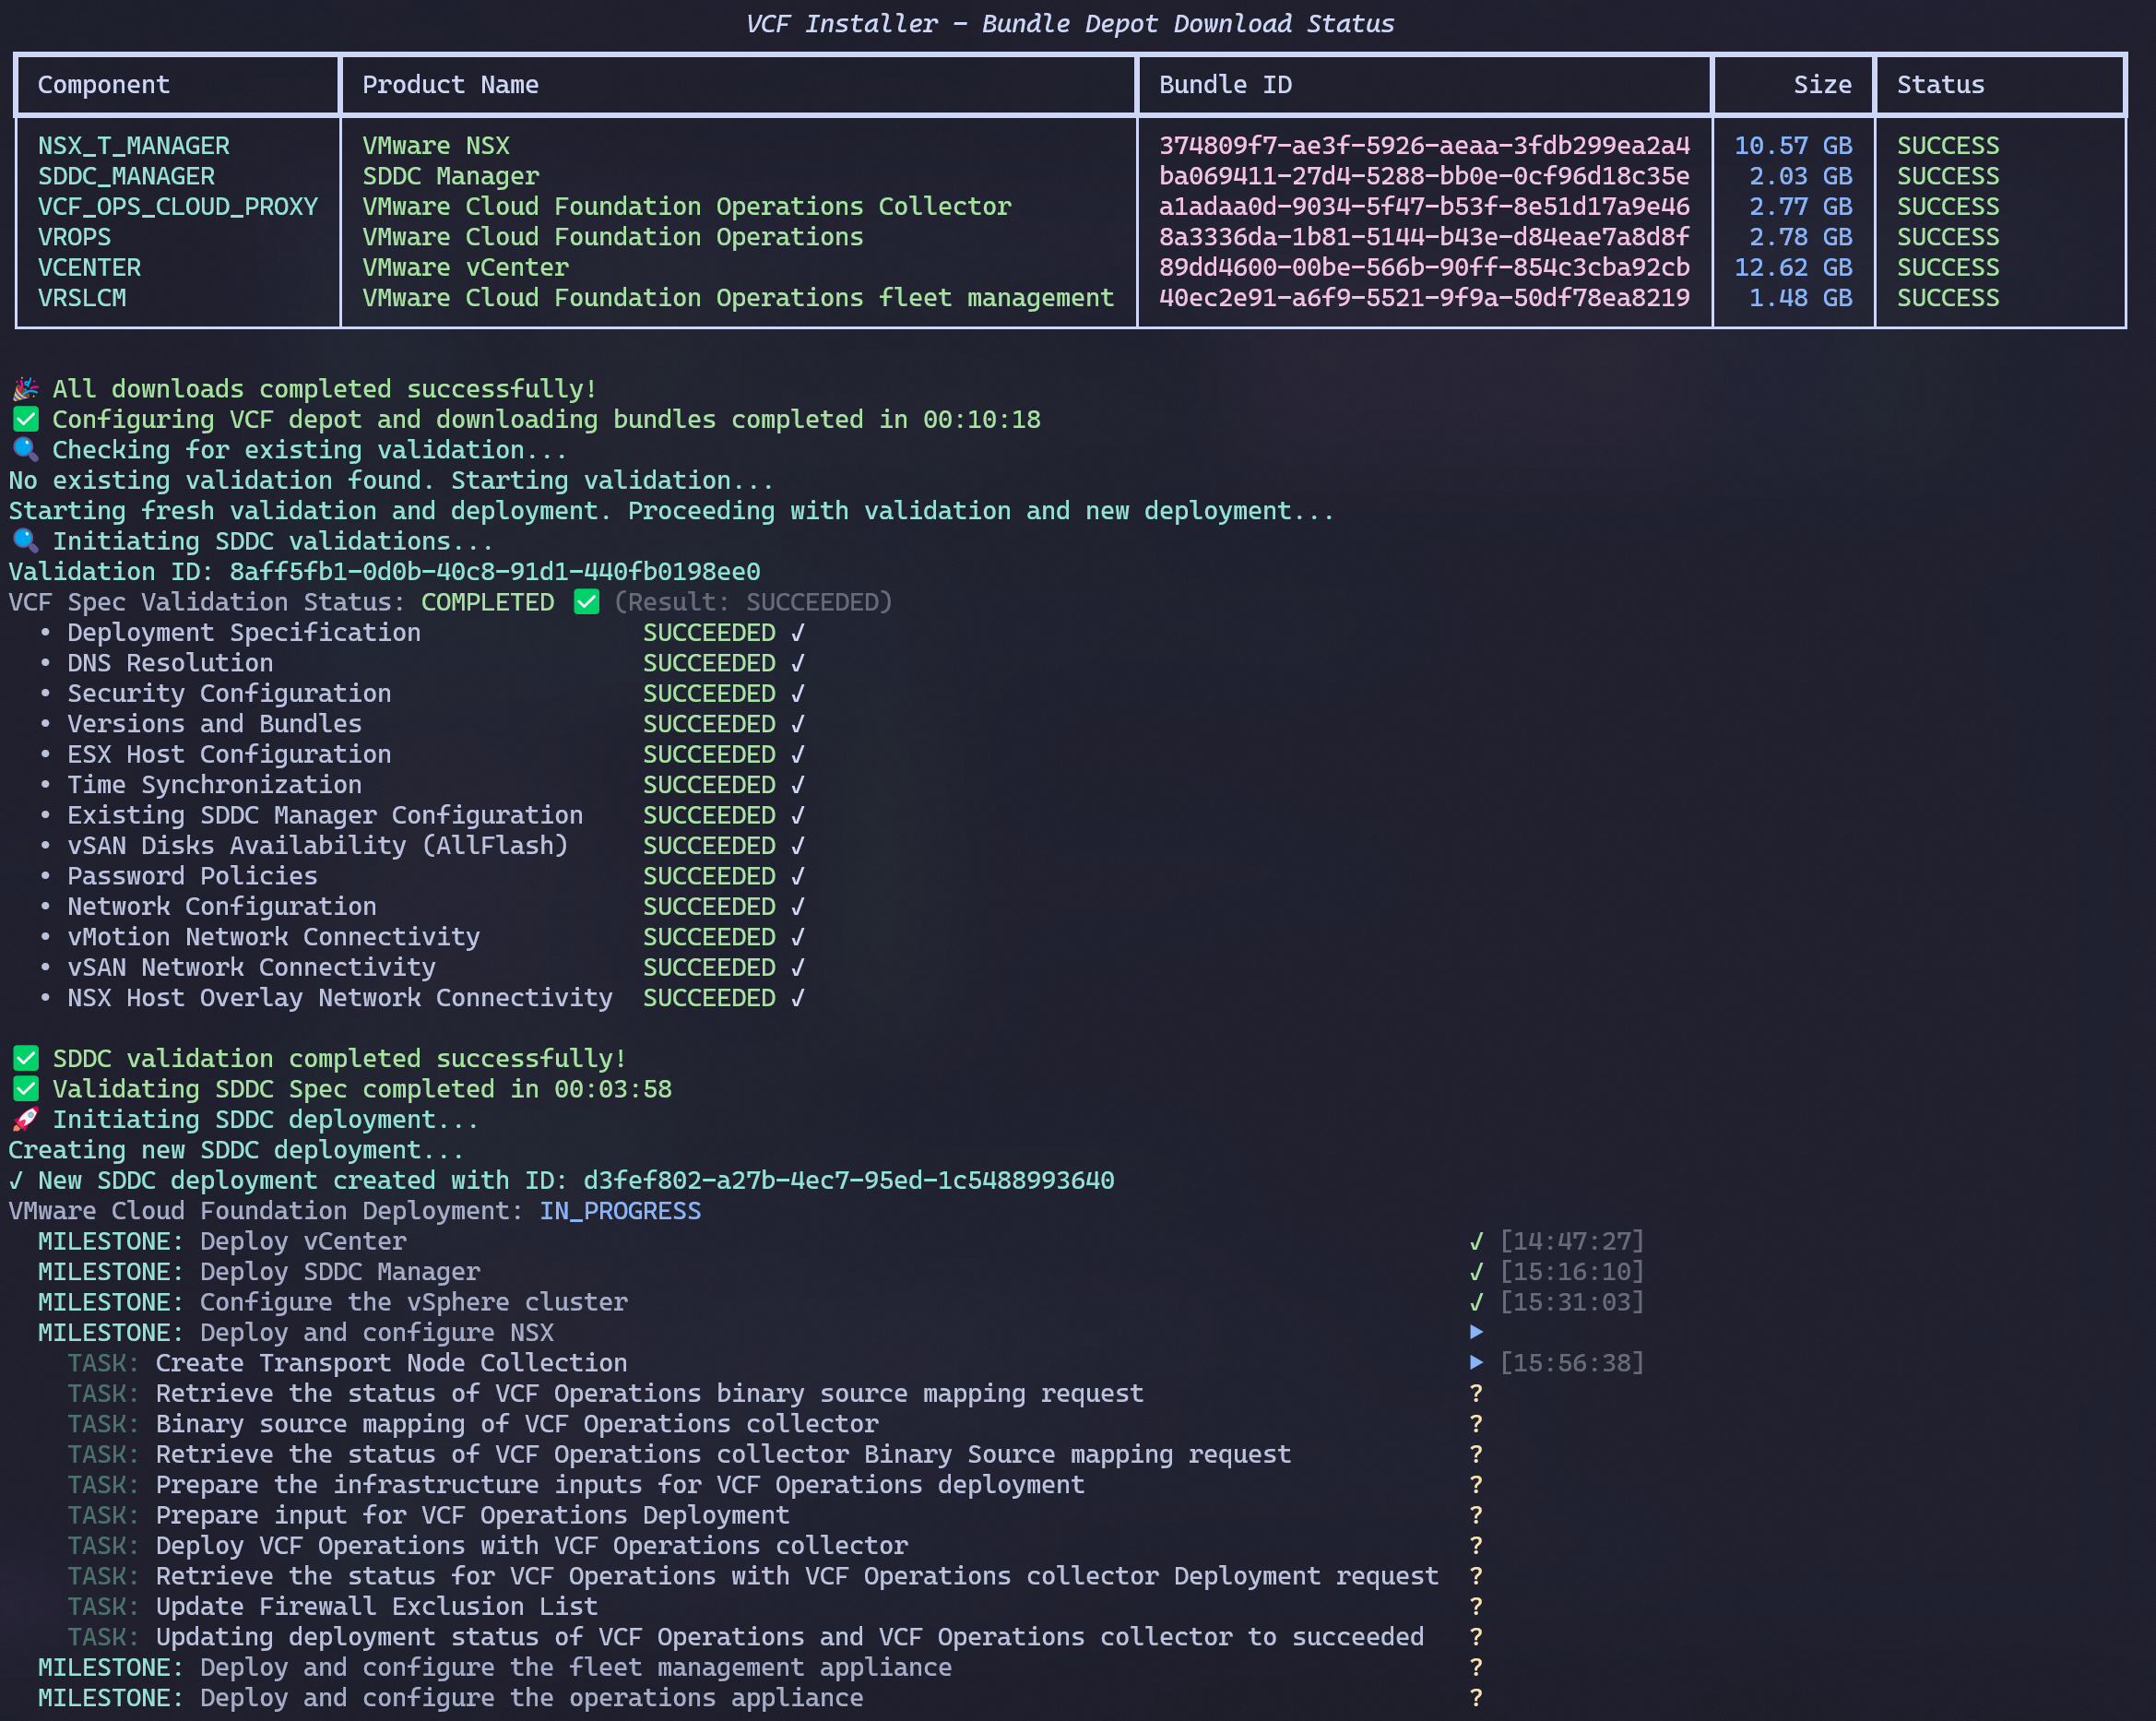2156x1721 pixels.
Task: Click bundle ID starting with 374809f7
Action: point(1424,146)
